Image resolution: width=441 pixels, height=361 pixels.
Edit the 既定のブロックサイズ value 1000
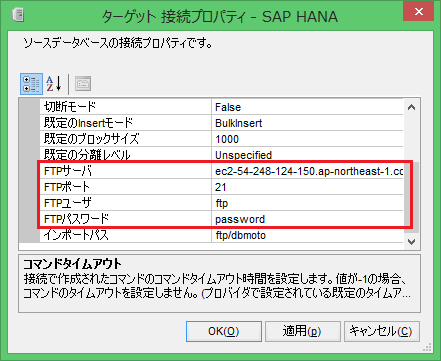(x=307, y=139)
